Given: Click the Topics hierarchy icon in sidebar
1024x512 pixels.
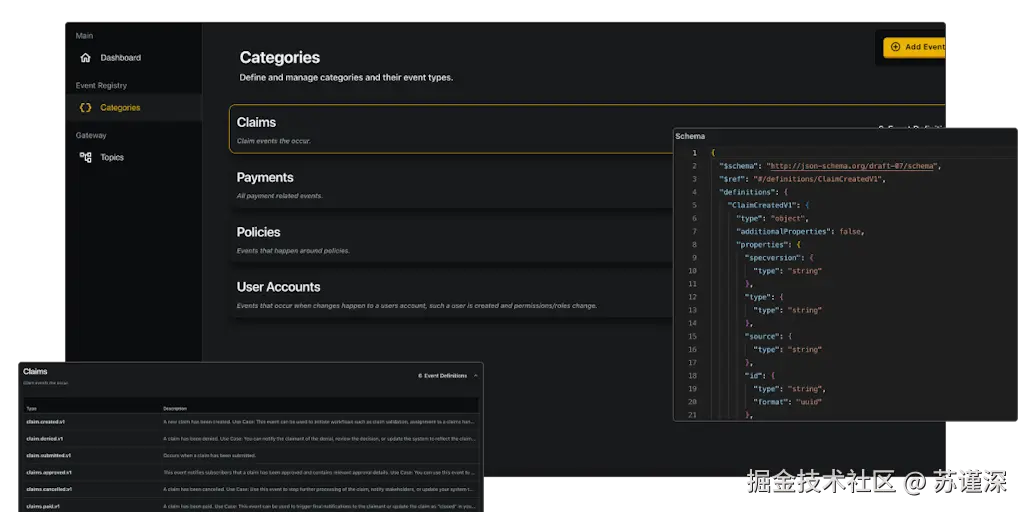Looking at the screenshot, I should [85, 157].
